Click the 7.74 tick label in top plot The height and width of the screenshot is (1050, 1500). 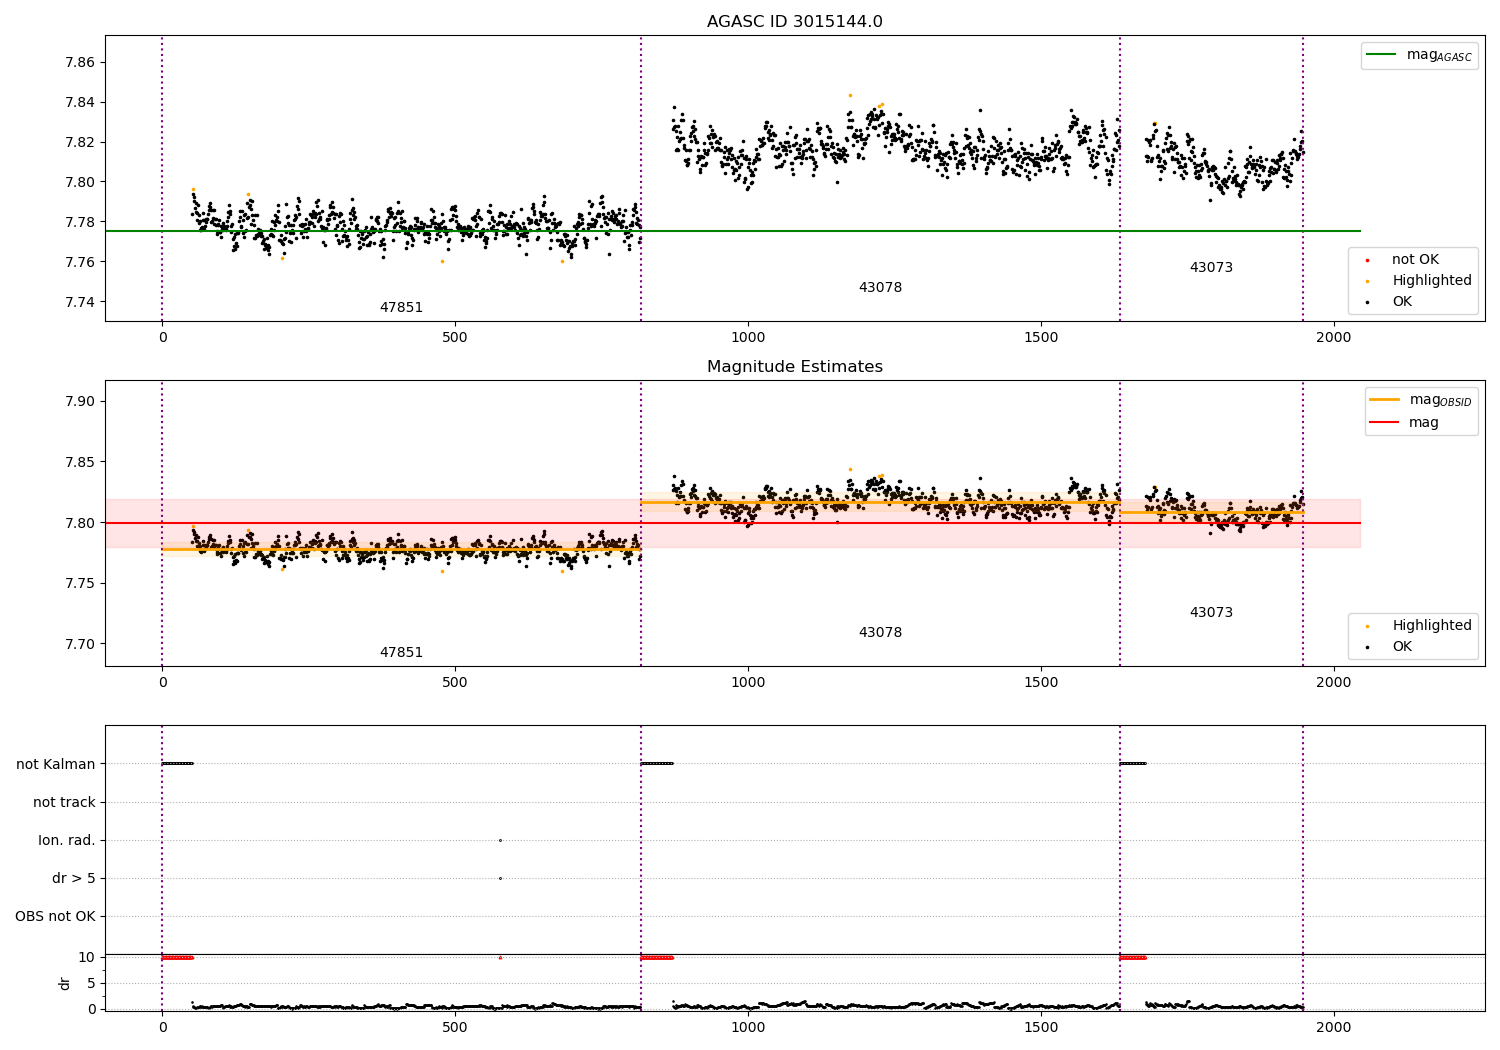(80, 302)
